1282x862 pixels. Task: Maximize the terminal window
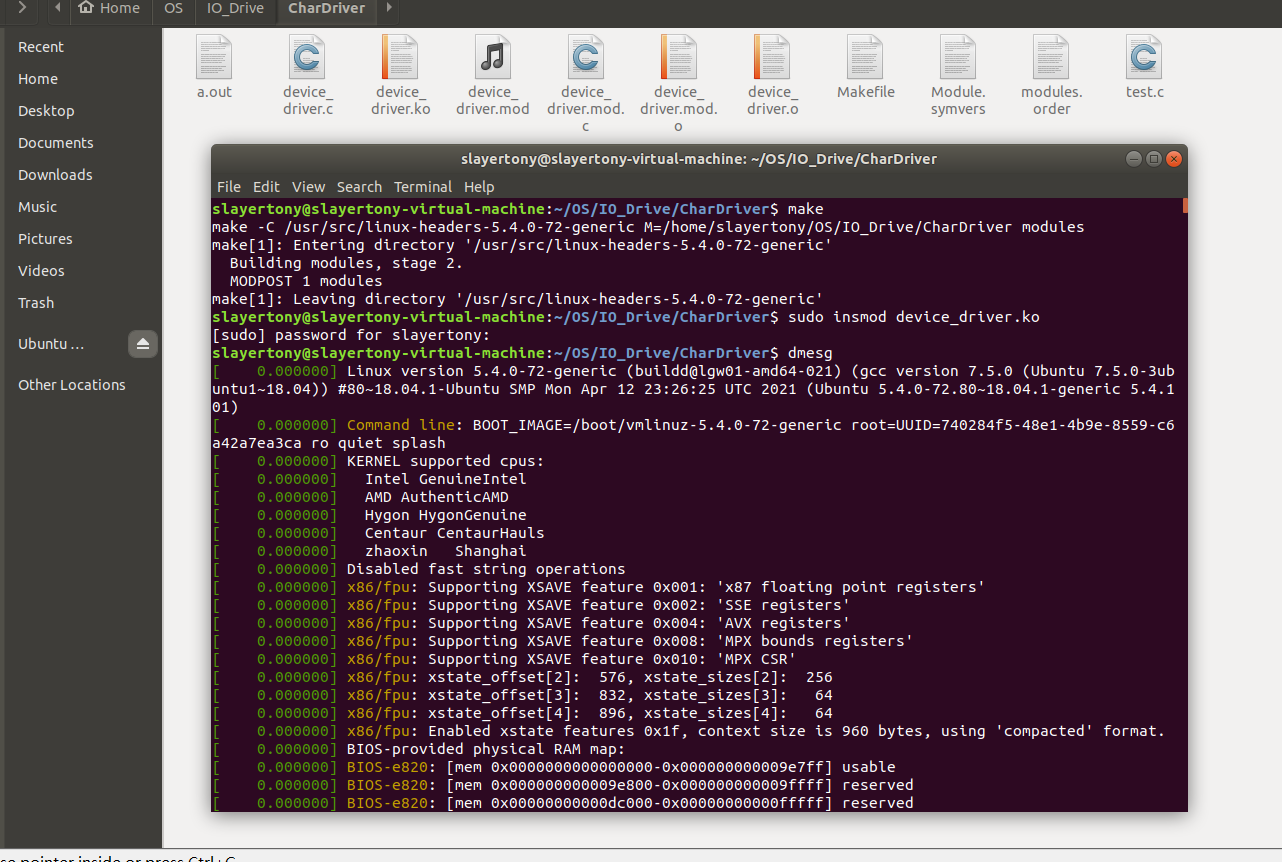point(1153,158)
